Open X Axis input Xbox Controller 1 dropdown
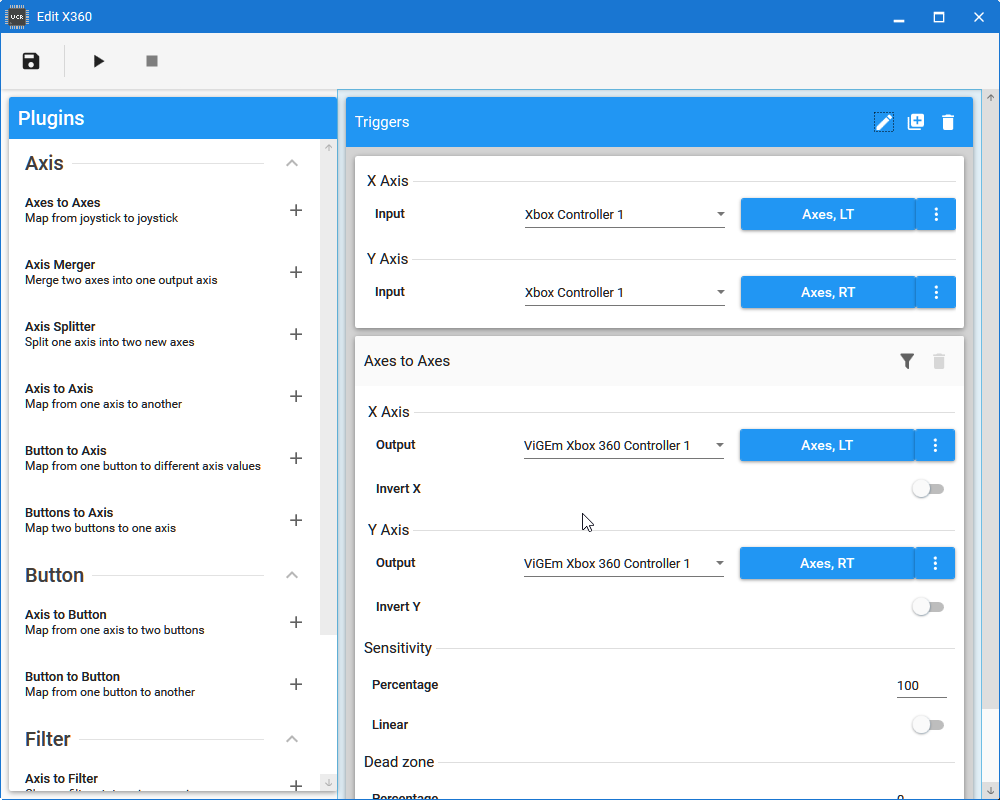This screenshot has width=1000, height=800. (624, 215)
